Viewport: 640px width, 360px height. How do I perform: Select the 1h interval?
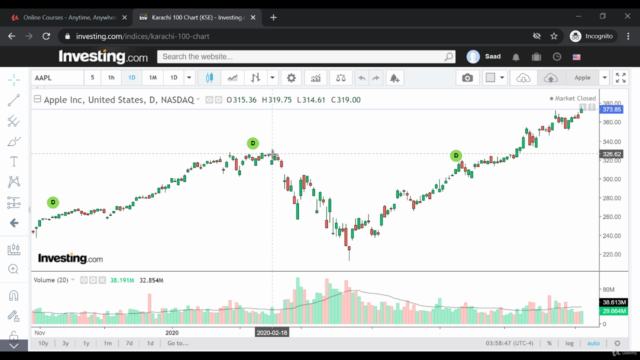click(x=111, y=78)
